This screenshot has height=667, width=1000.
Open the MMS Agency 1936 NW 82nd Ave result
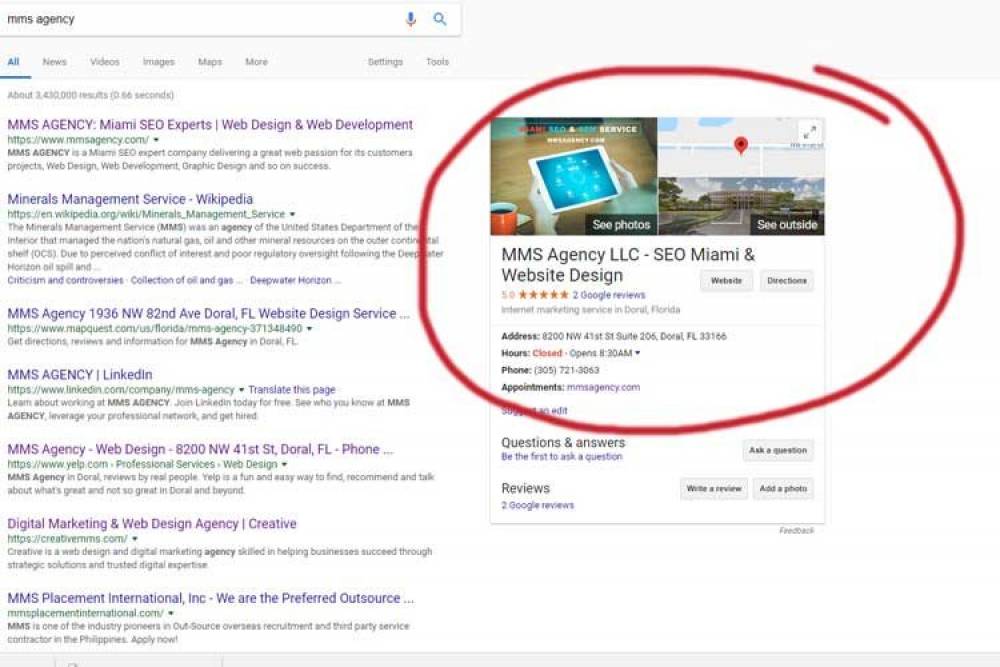pos(208,313)
